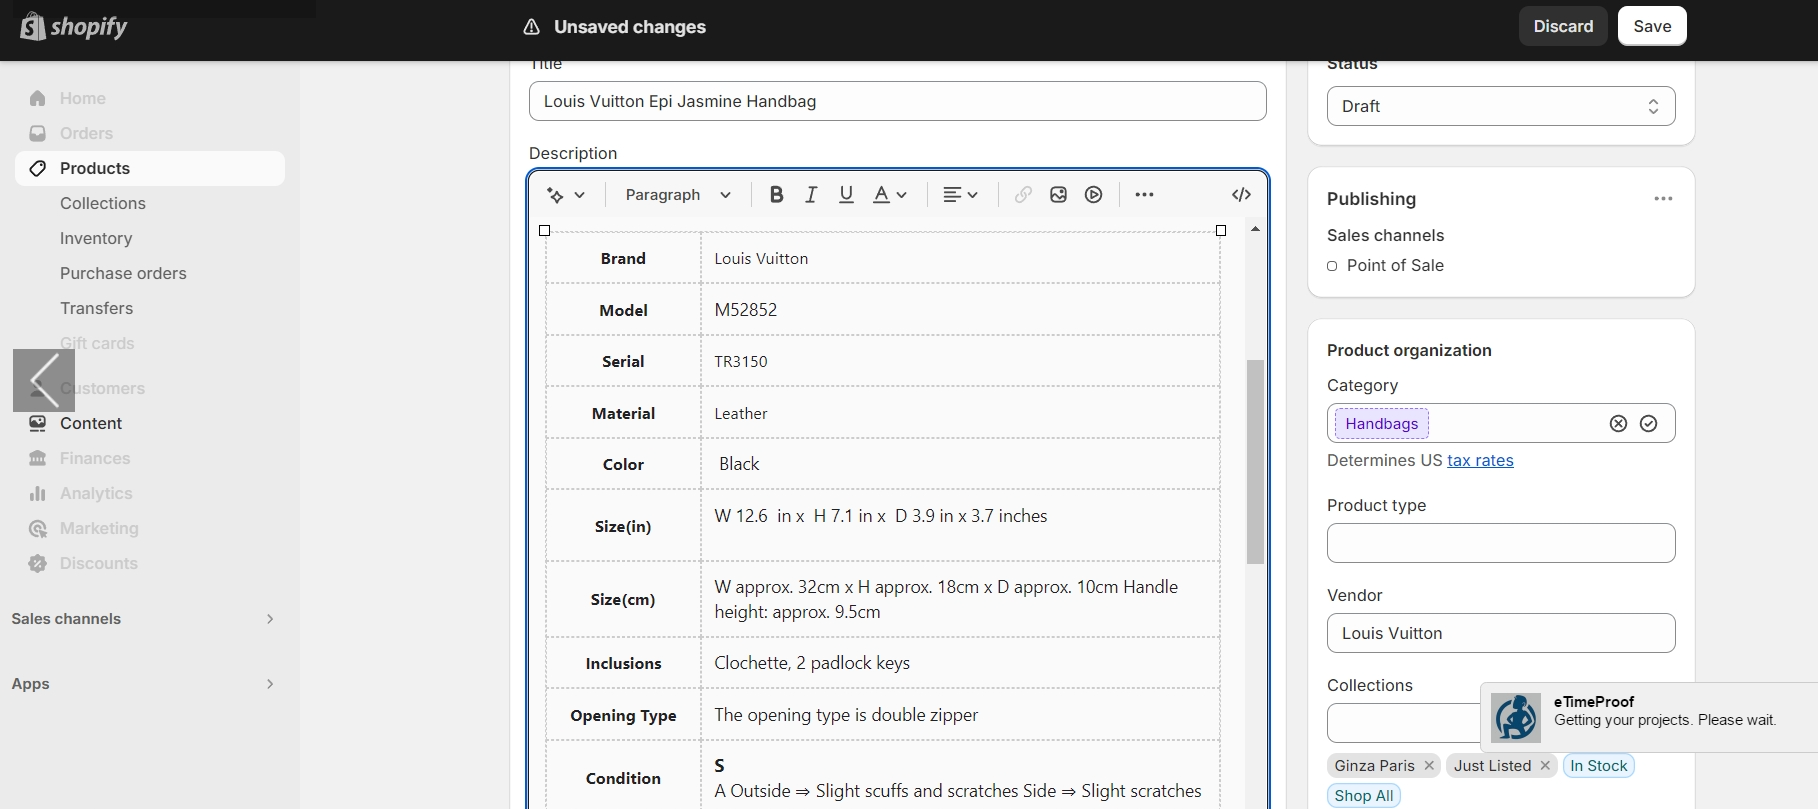
Task: Click the Title input field
Action: pos(897,101)
